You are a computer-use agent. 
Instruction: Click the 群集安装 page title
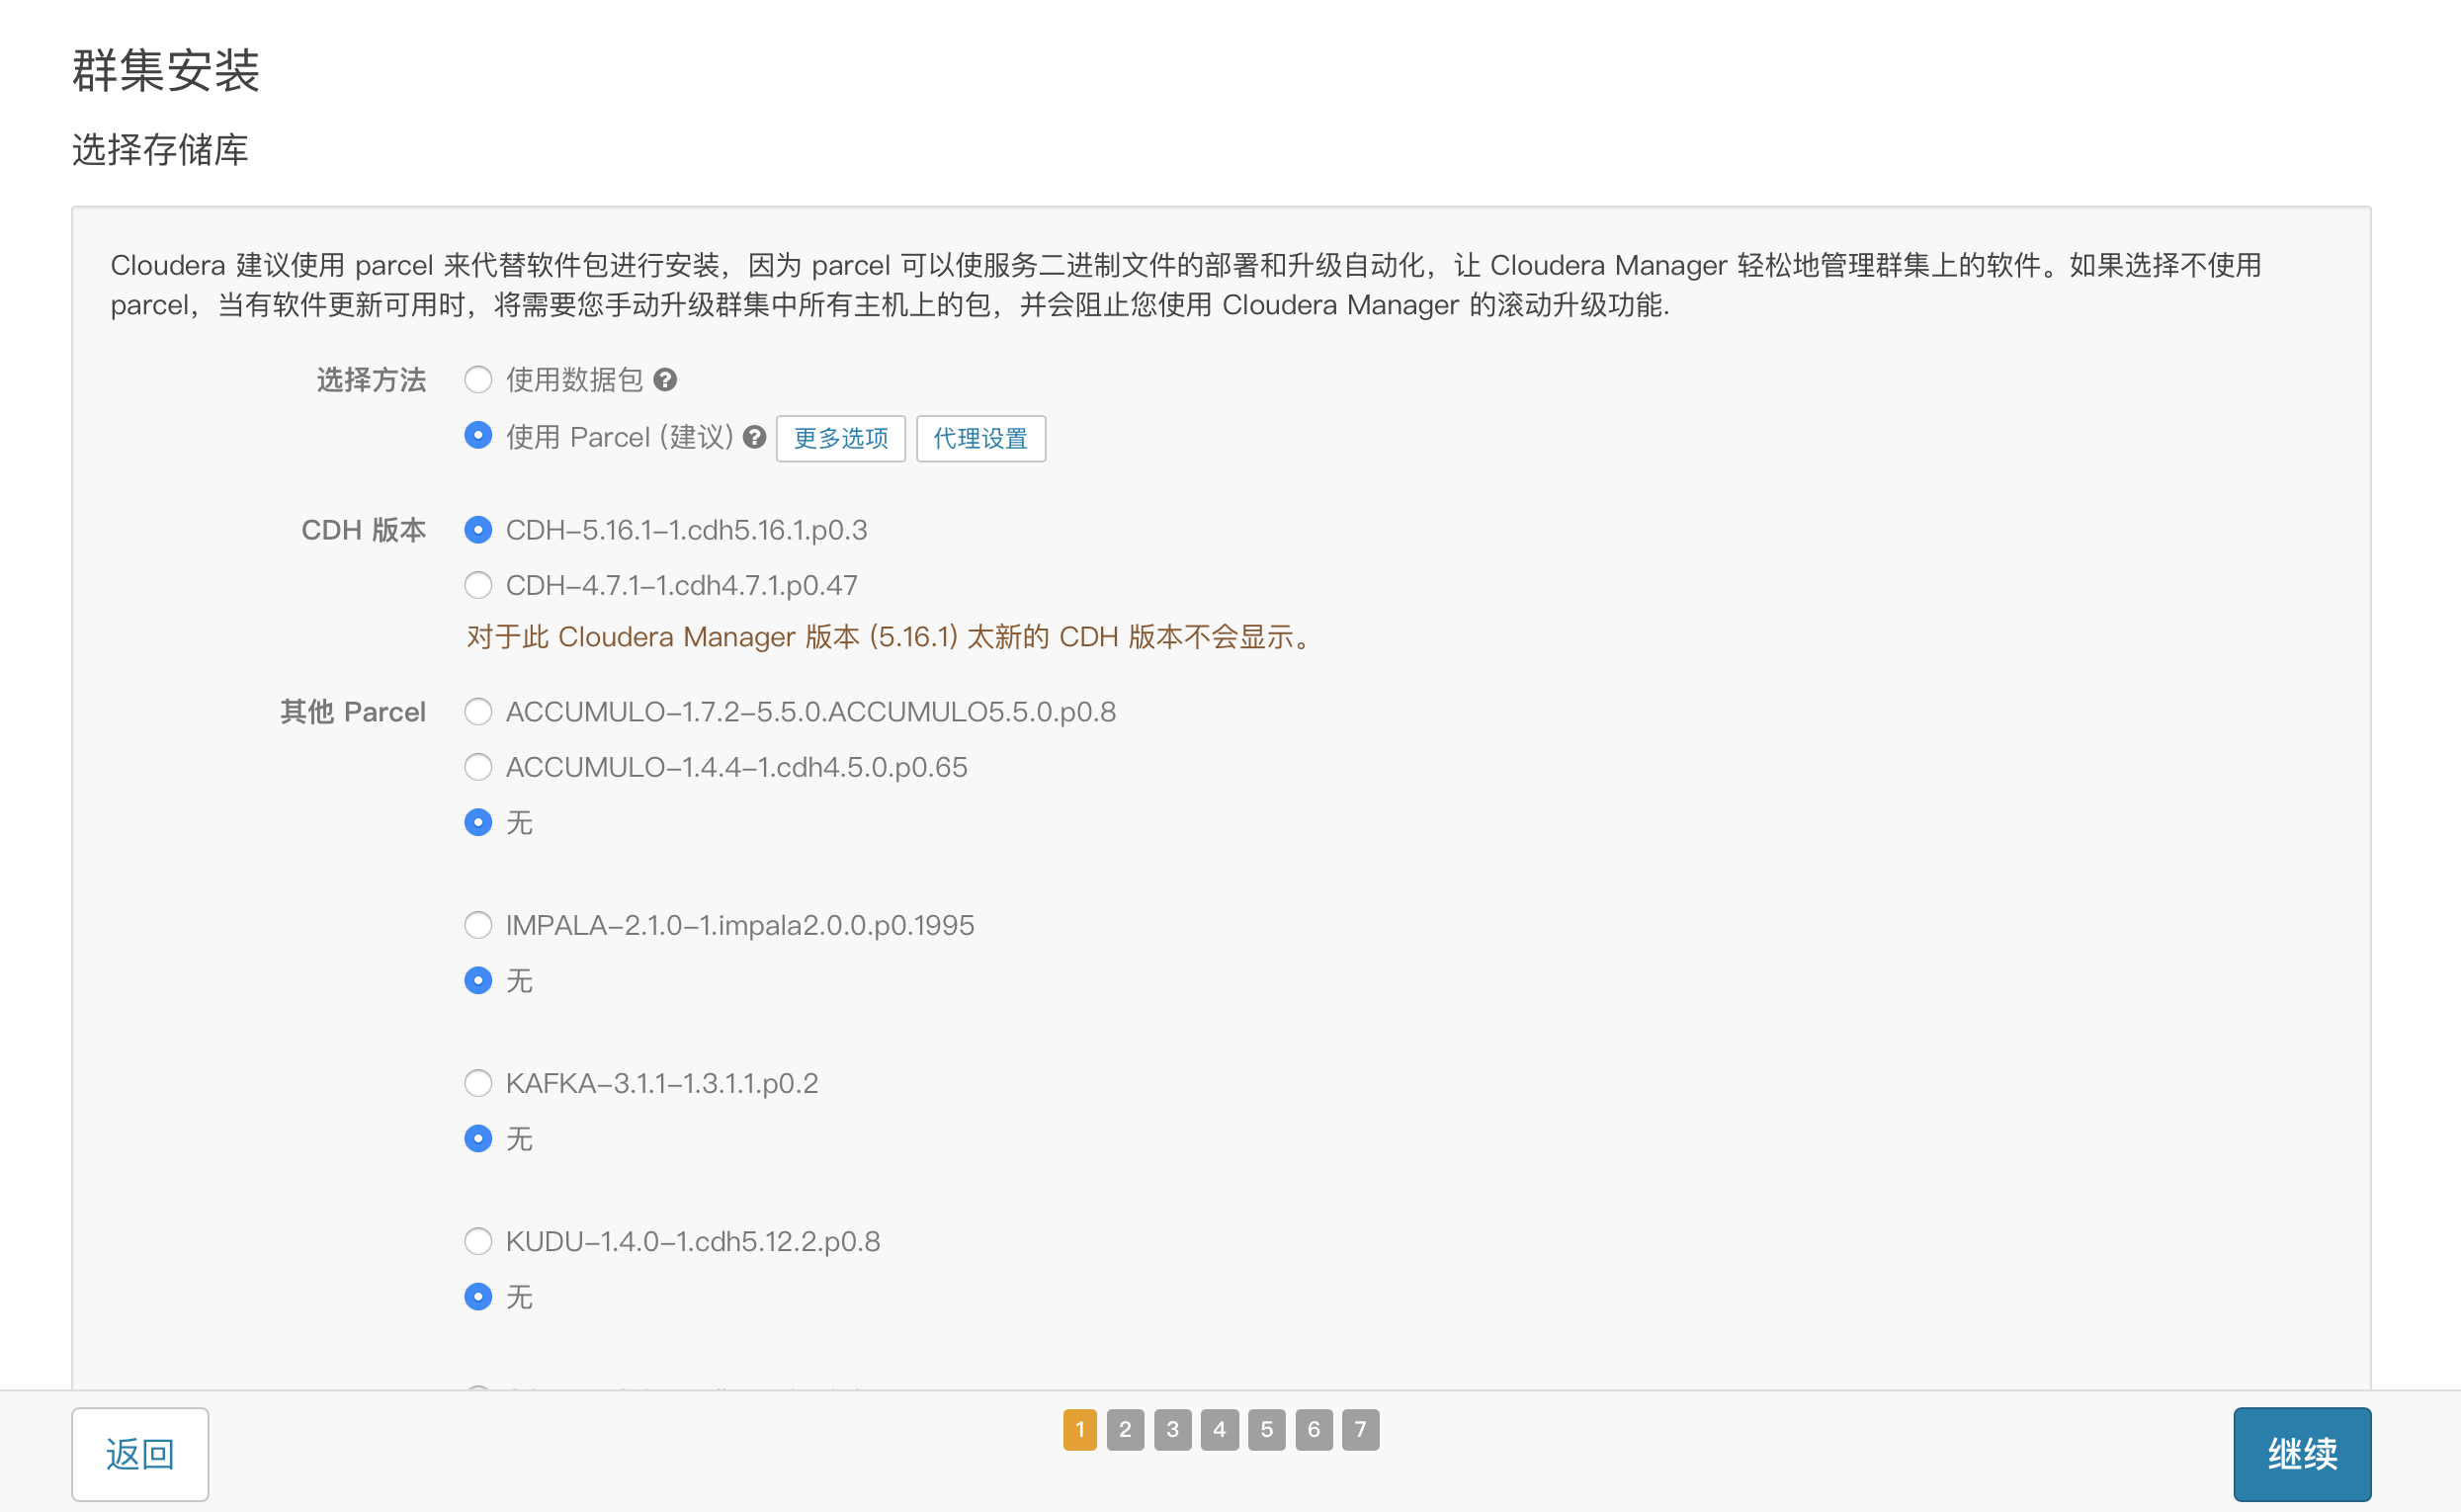pos(166,70)
